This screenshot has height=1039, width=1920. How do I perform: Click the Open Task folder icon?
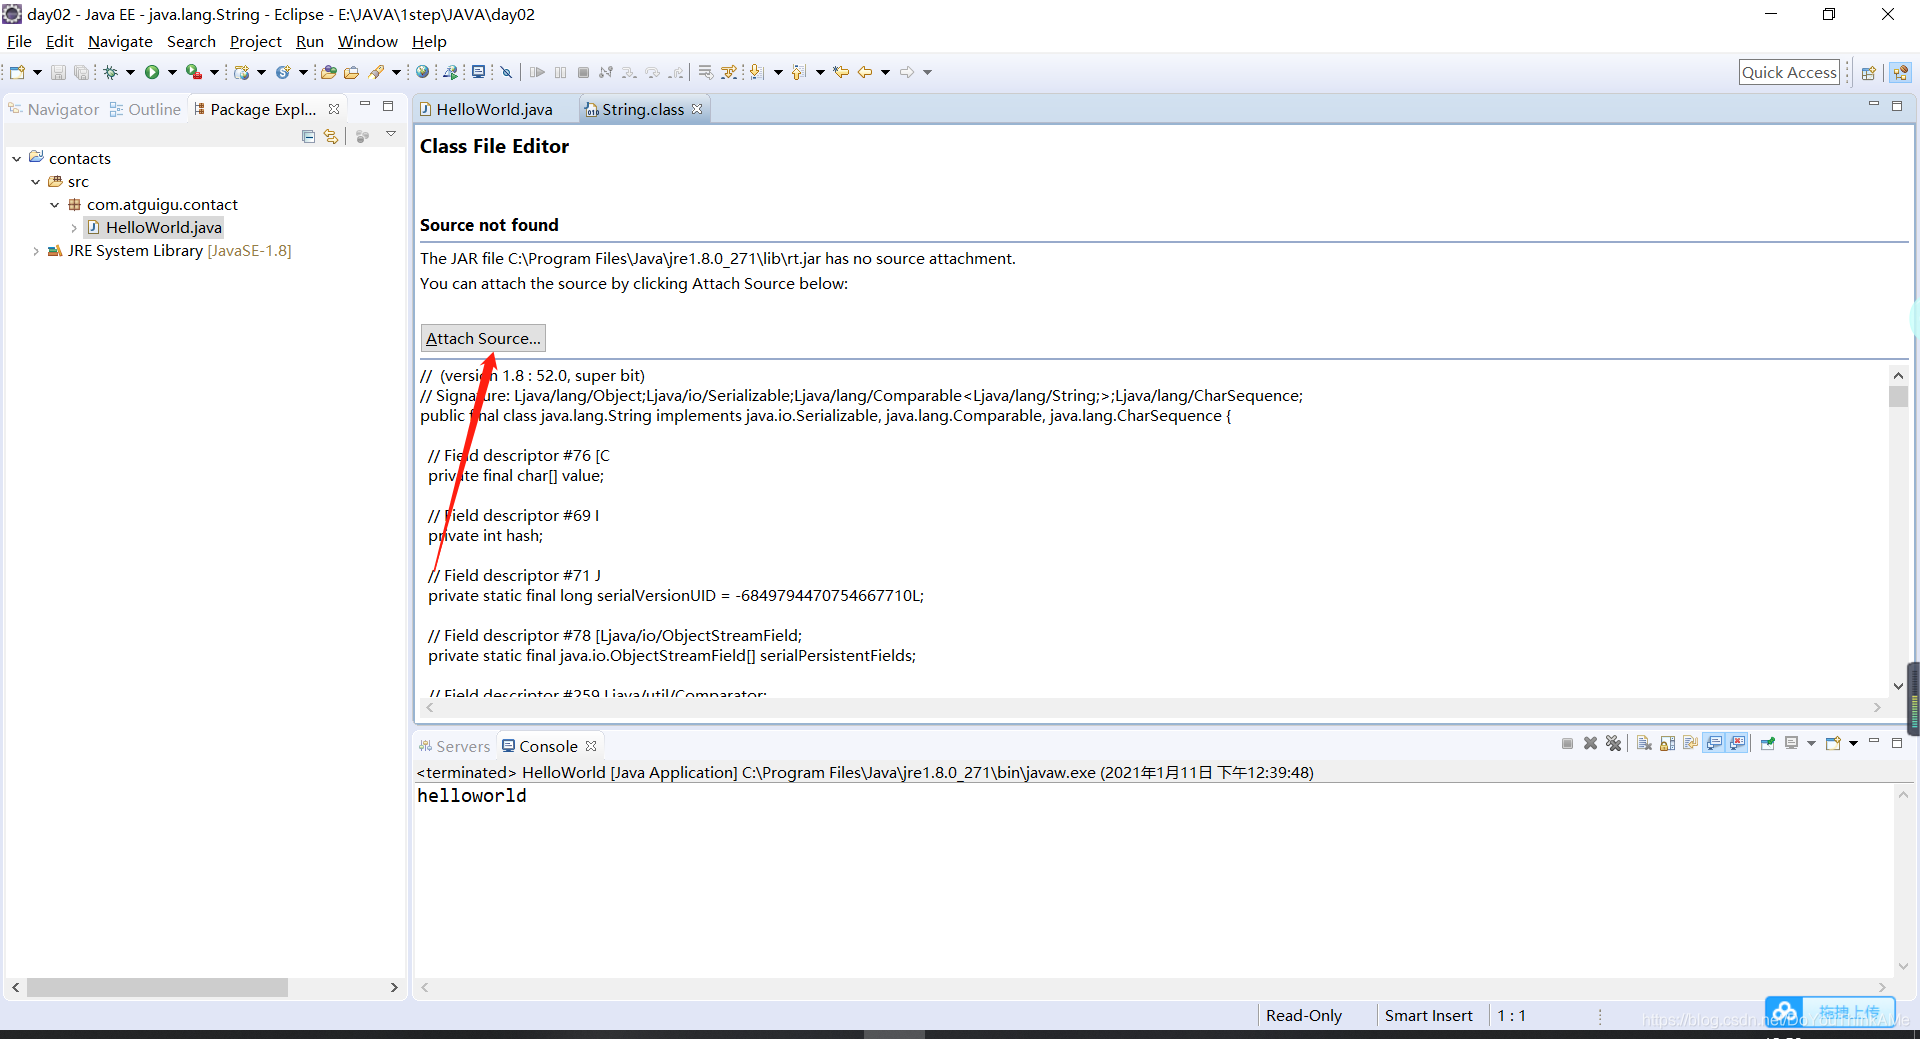[352, 72]
